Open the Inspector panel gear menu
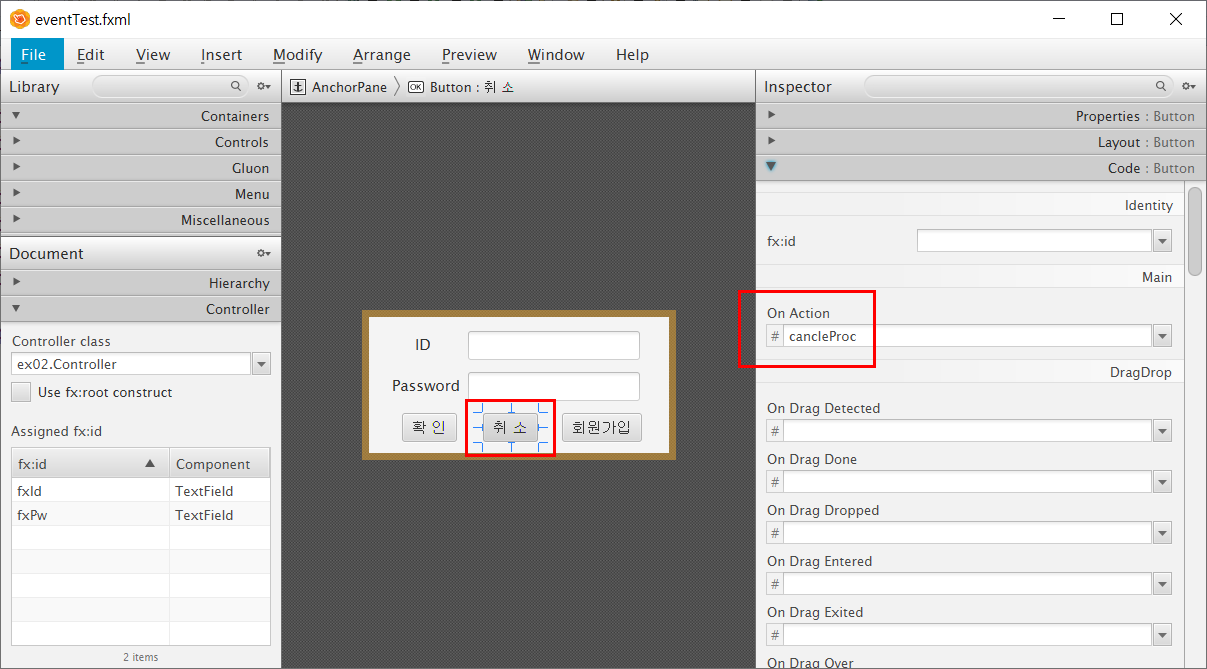1207x669 pixels. 1188,87
